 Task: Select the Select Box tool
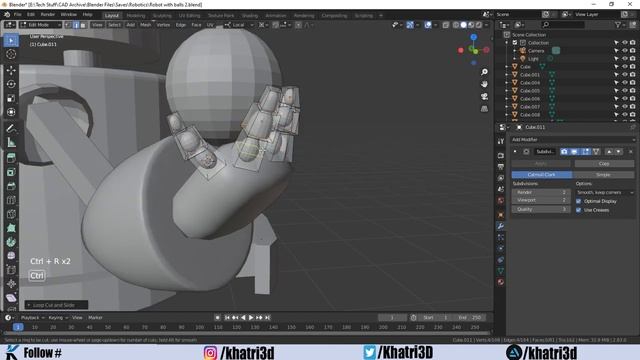click(x=11, y=40)
